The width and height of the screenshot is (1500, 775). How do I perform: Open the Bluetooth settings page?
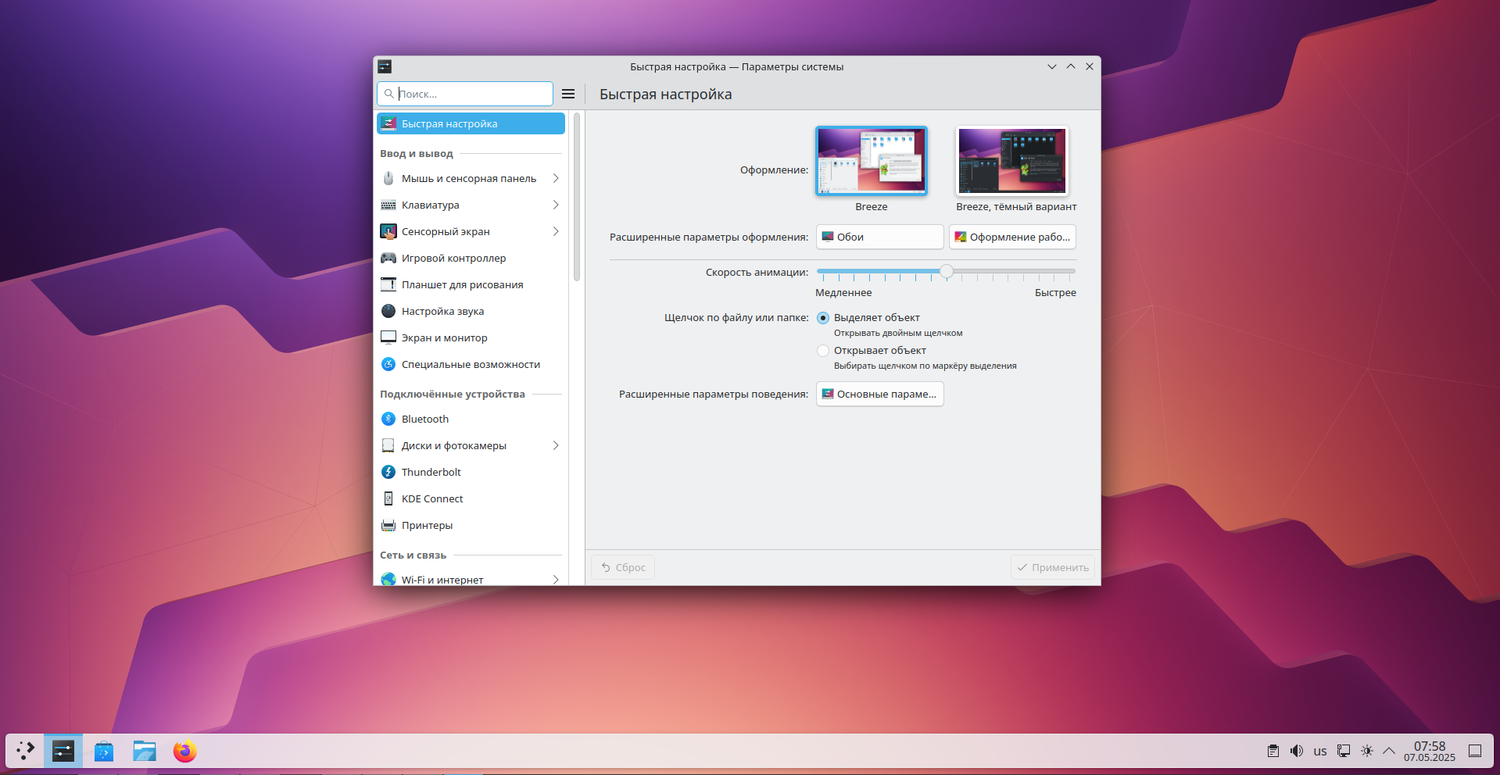coord(471,419)
